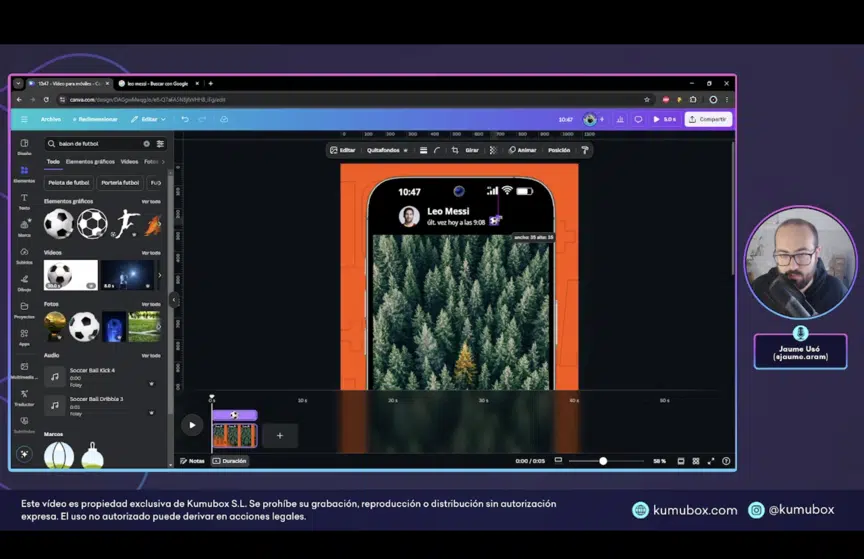864x559 pixels.
Task: See all Fotos results
Action: (x=151, y=304)
